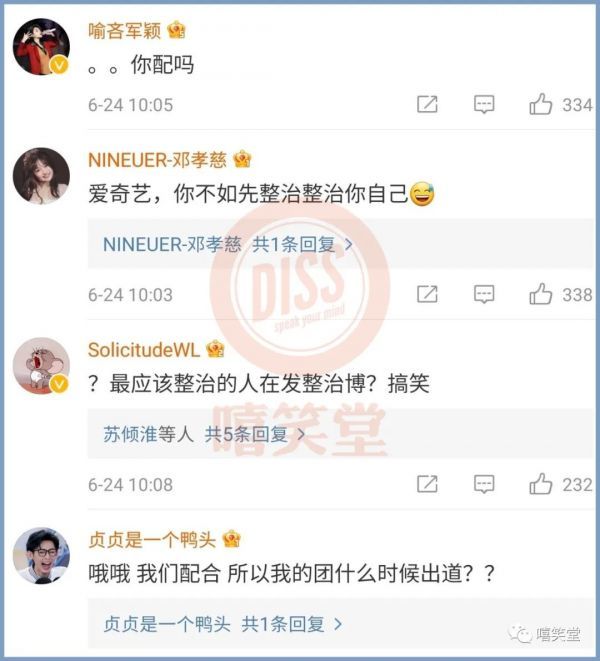The image size is (600, 661).
Task: Tap 贞贞是一个鸭头's avatar with glasses
Action: (41, 556)
